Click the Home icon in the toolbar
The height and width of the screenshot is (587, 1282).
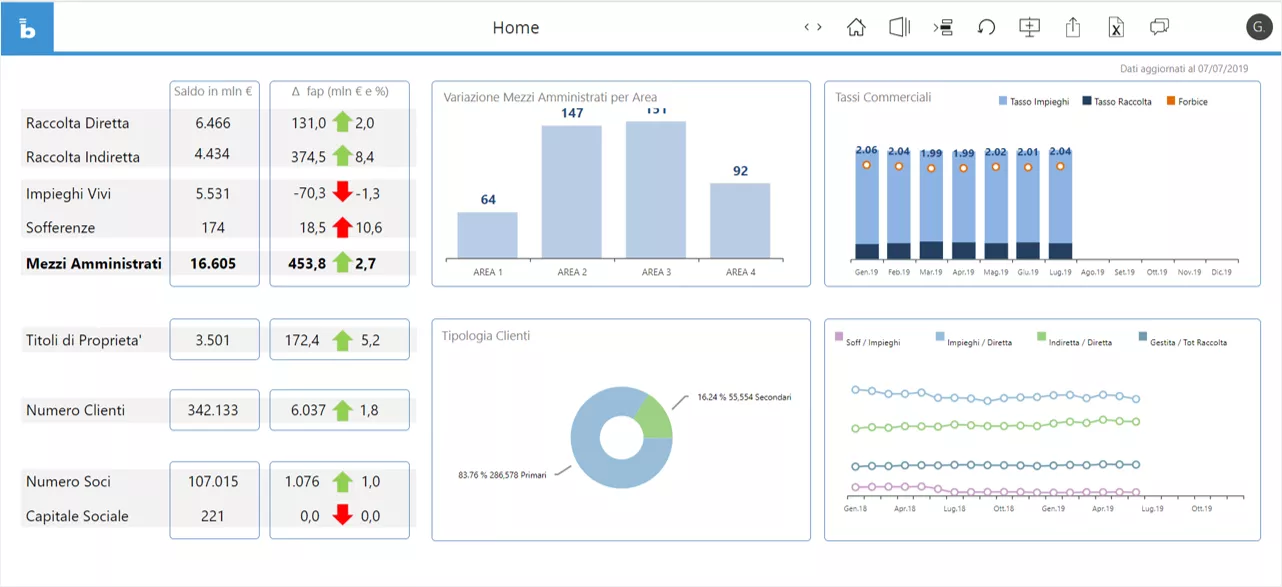(x=856, y=27)
